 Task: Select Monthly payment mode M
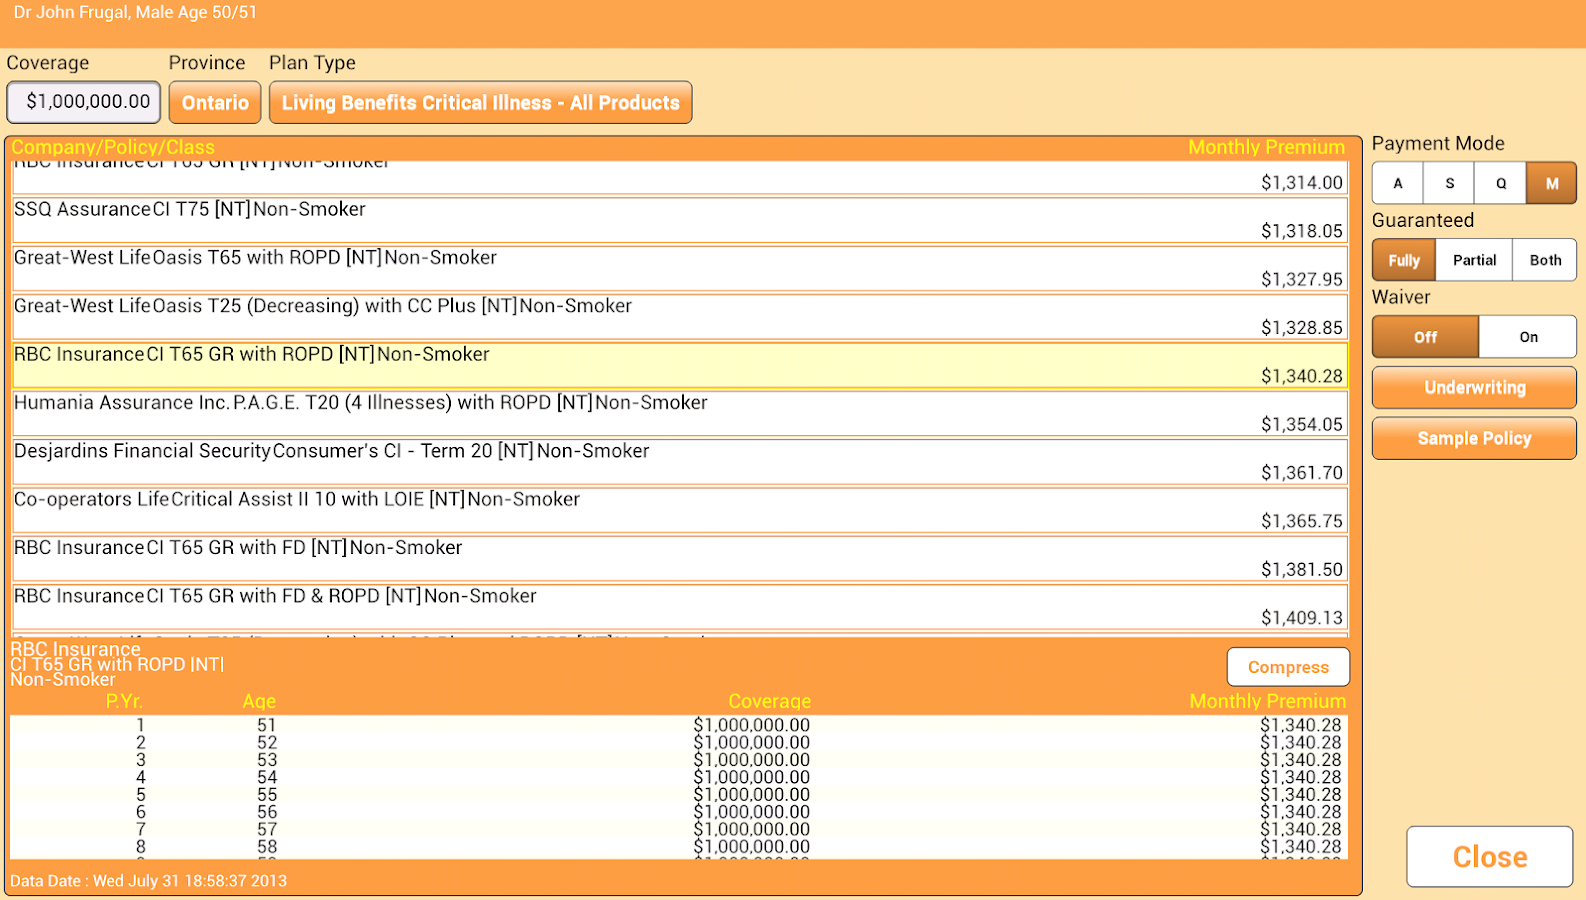coord(1551,183)
